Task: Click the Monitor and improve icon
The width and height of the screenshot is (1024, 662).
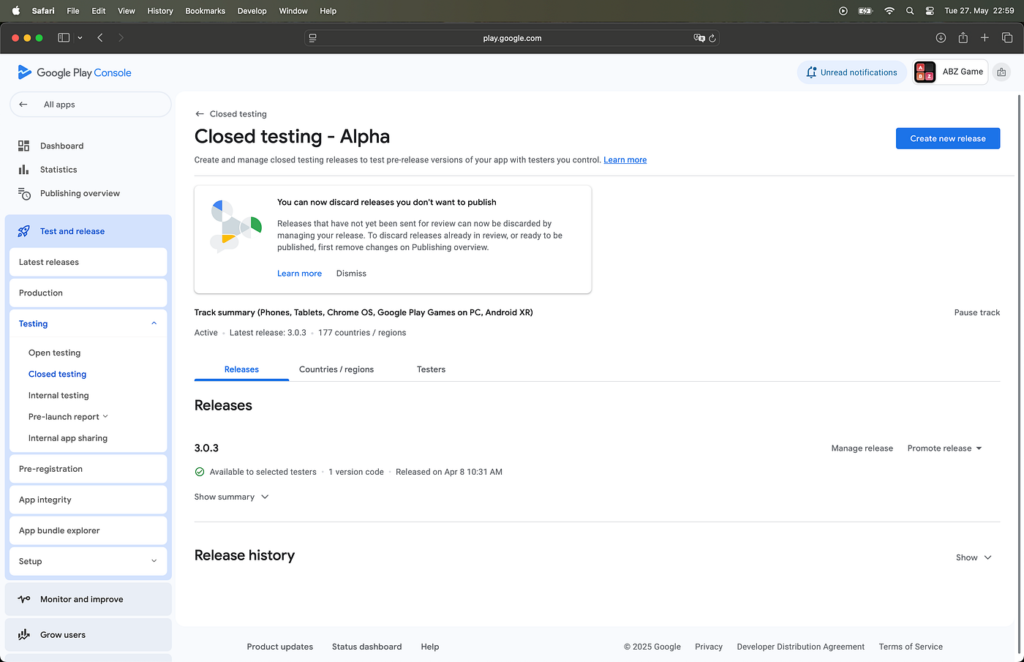Action: (24, 600)
